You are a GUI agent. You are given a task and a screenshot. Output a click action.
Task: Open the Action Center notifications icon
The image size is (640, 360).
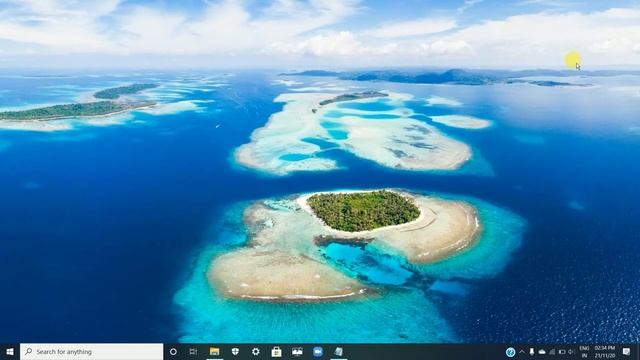click(x=627, y=352)
